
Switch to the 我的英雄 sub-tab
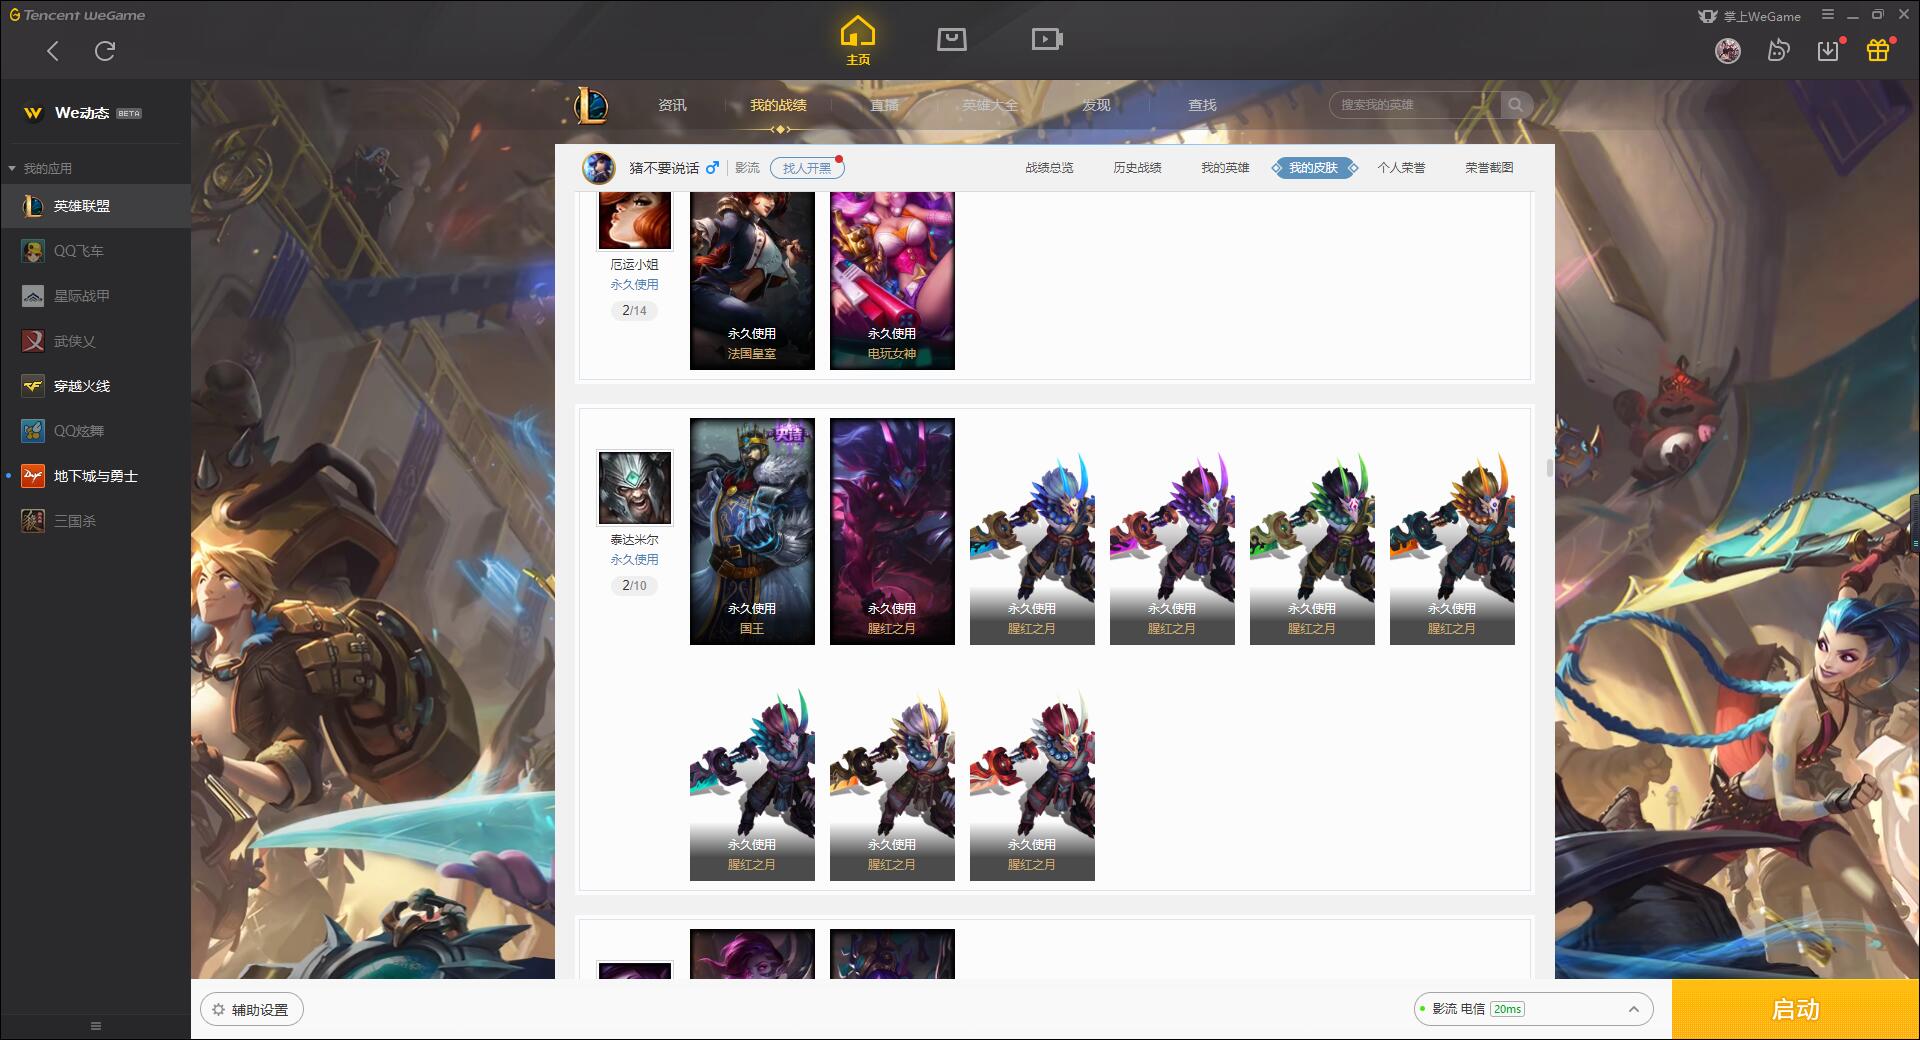point(1225,168)
